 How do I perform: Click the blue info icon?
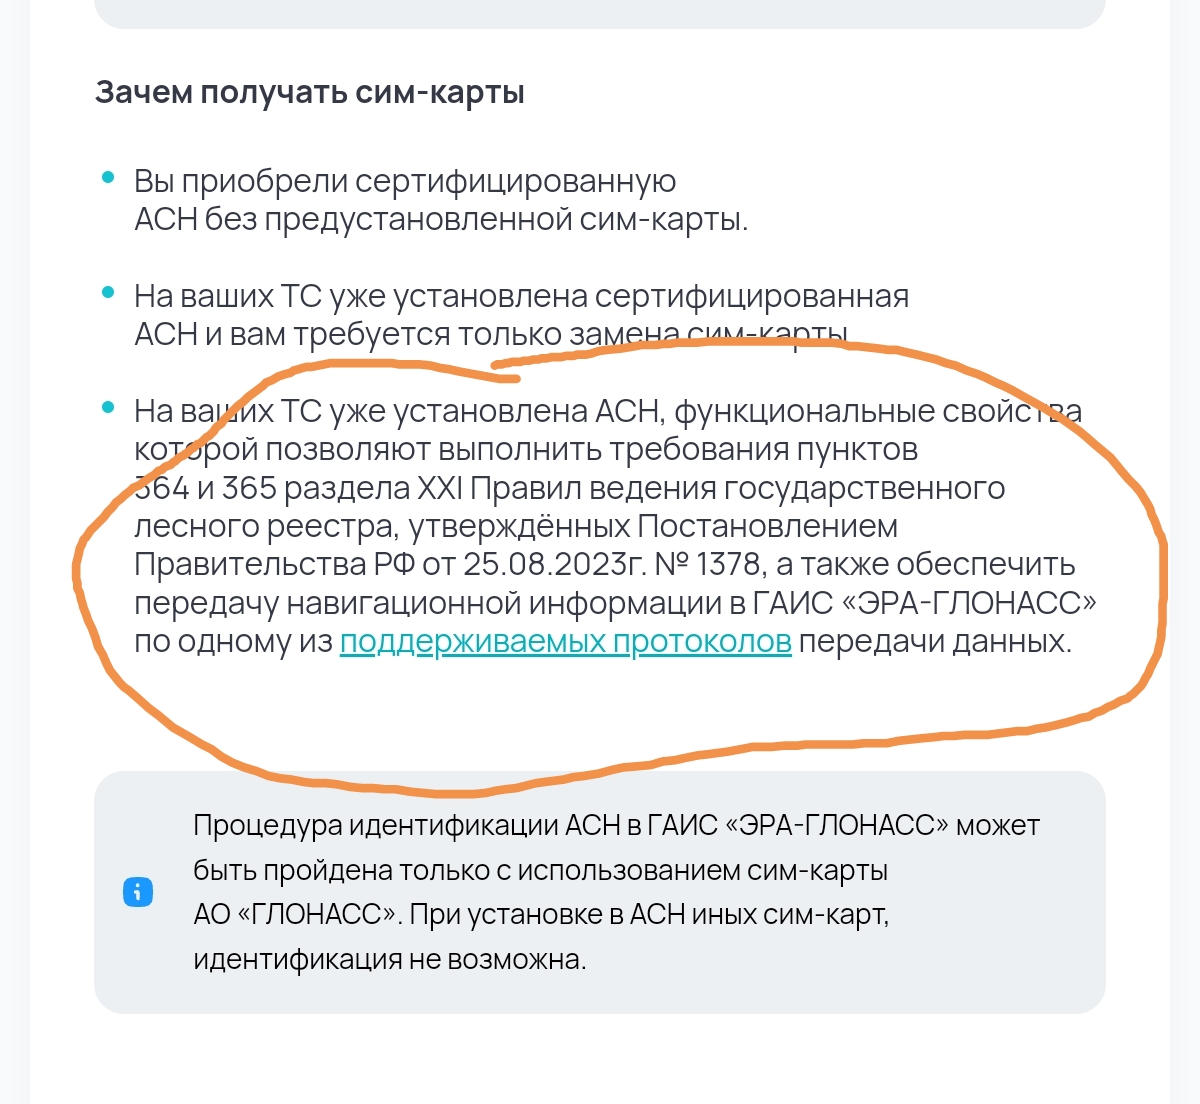tap(138, 892)
